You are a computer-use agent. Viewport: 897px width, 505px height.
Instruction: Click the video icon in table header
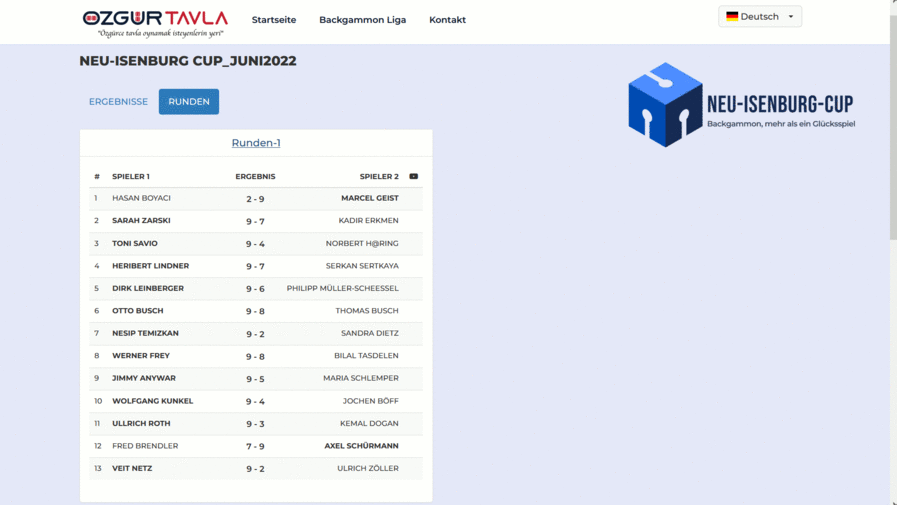tap(413, 177)
